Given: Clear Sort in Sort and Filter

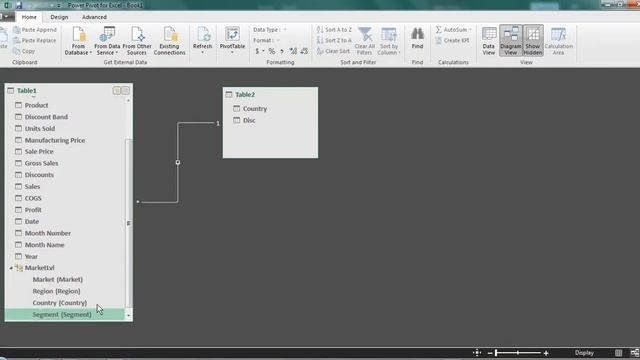Looking at the screenshot, I should click(333, 51).
